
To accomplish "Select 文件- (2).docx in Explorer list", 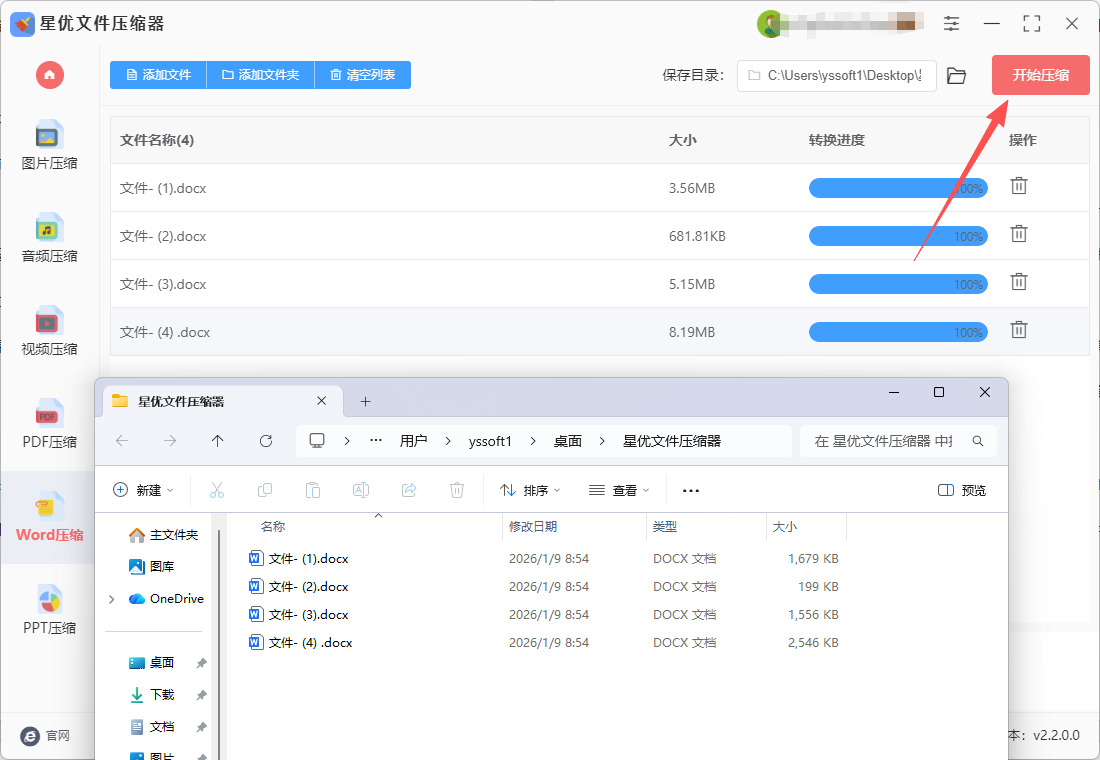I will tap(308, 587).
